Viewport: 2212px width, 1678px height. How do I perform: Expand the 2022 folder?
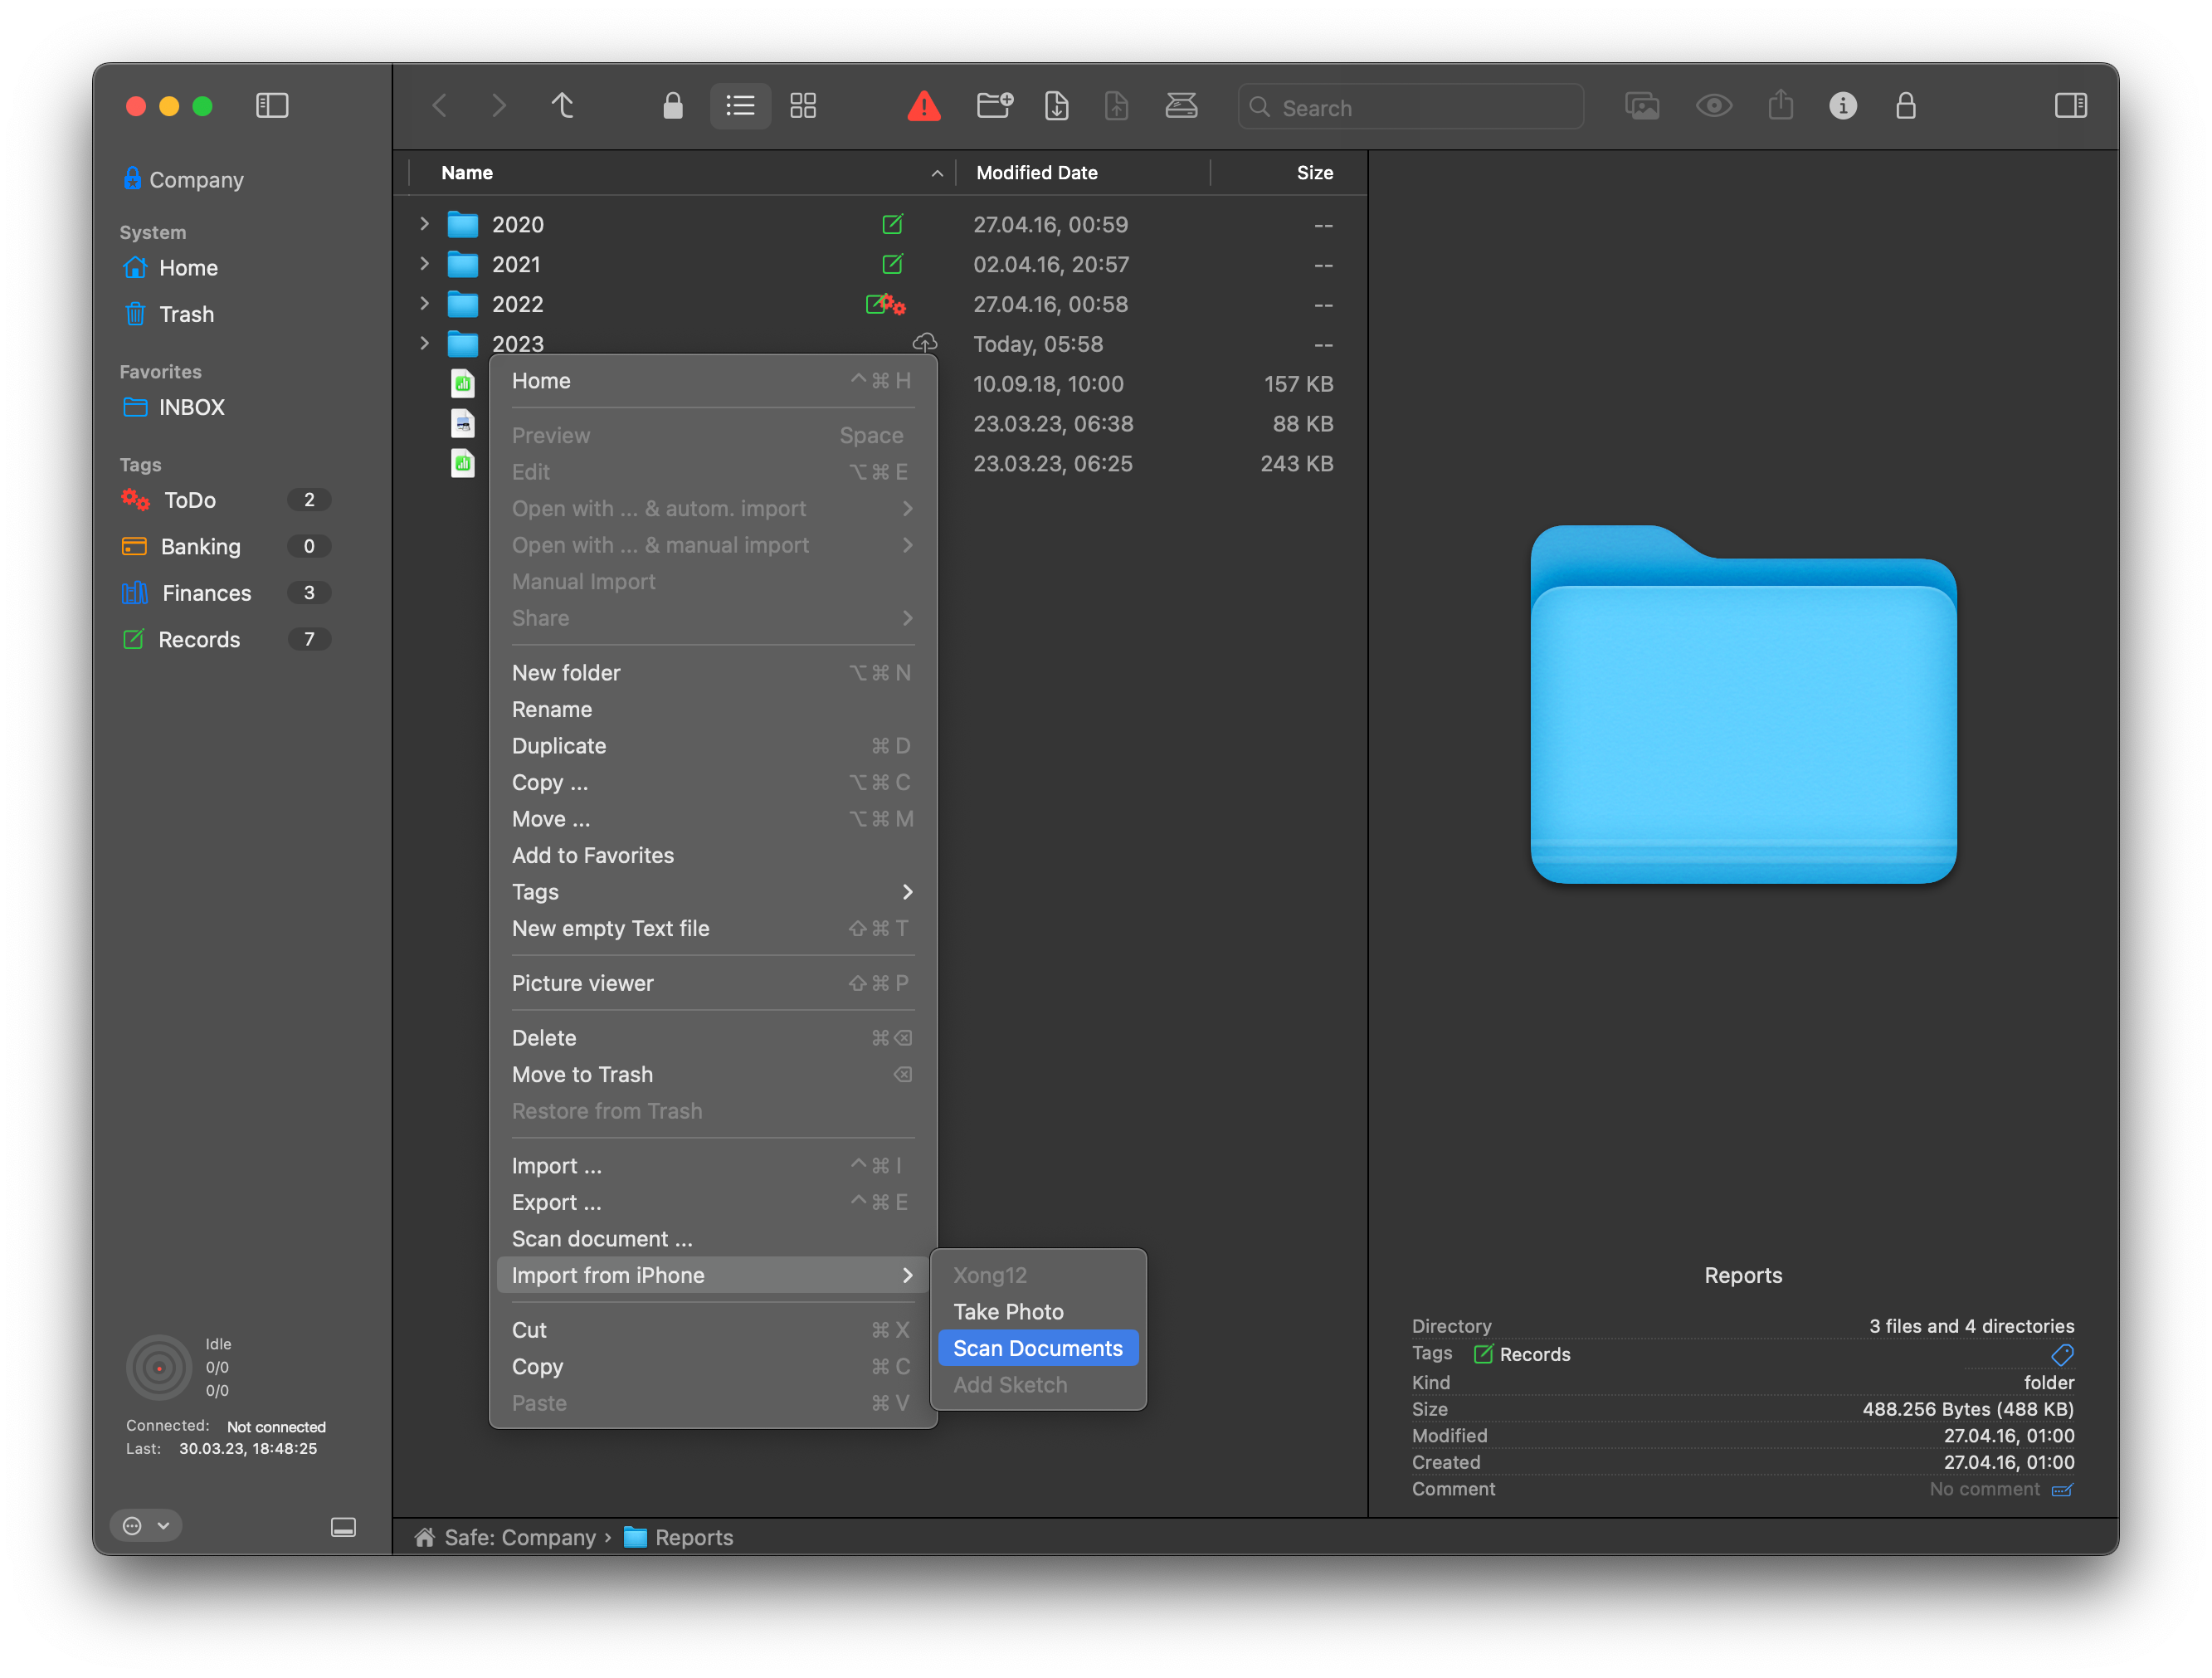424,304
